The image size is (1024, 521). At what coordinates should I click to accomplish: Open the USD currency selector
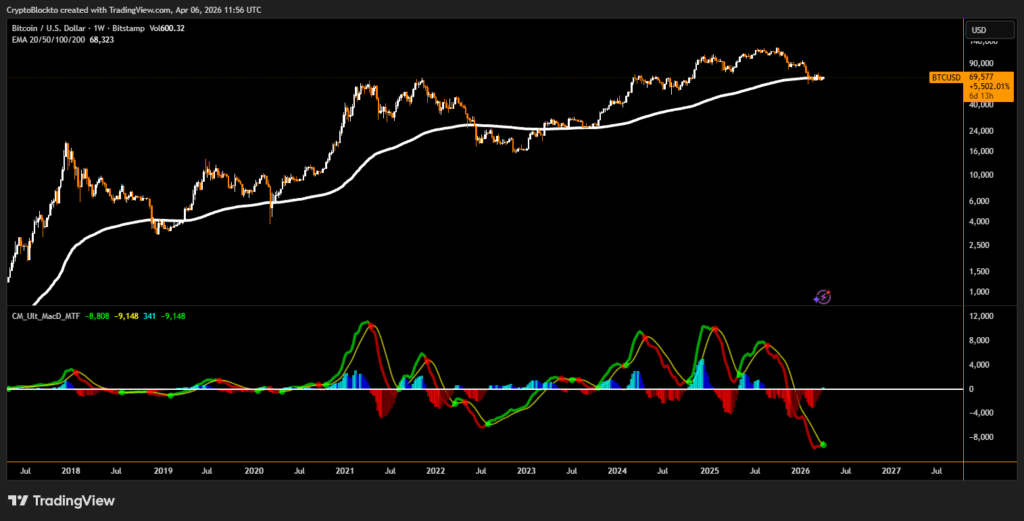click(978, 30)
